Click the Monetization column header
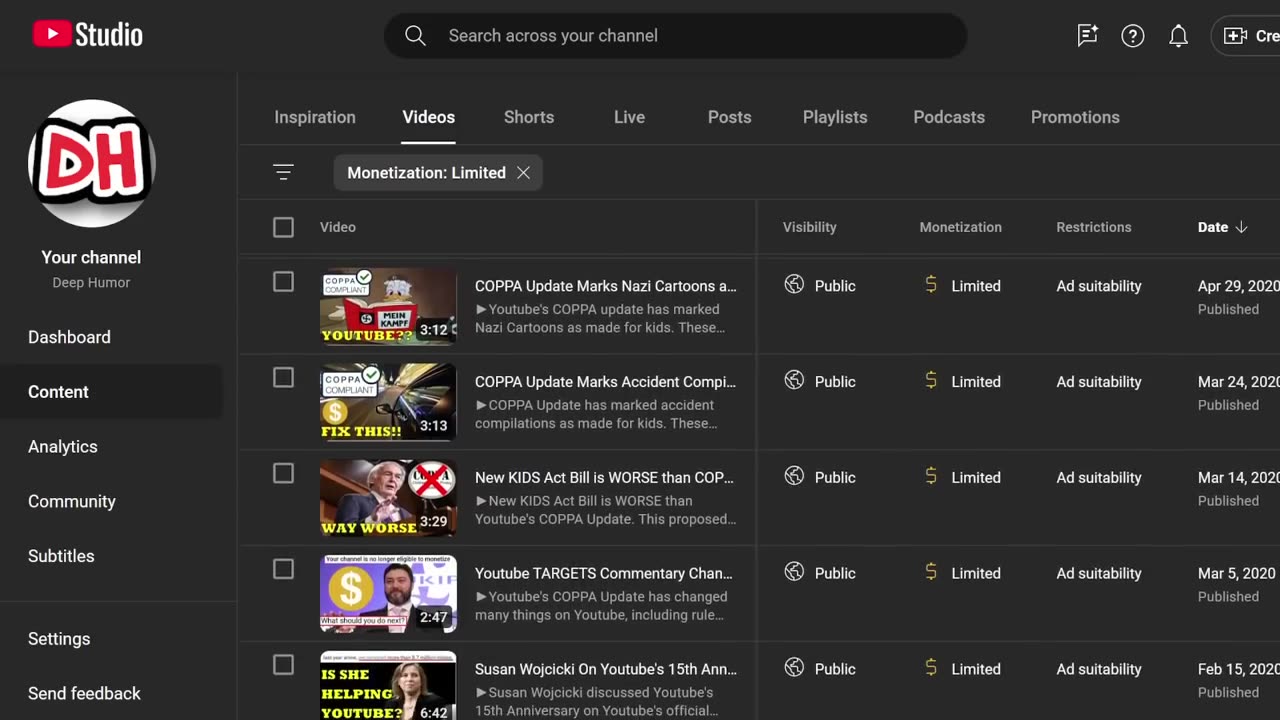The height and width of the screenshot is (720, 1280). [960, 227]
